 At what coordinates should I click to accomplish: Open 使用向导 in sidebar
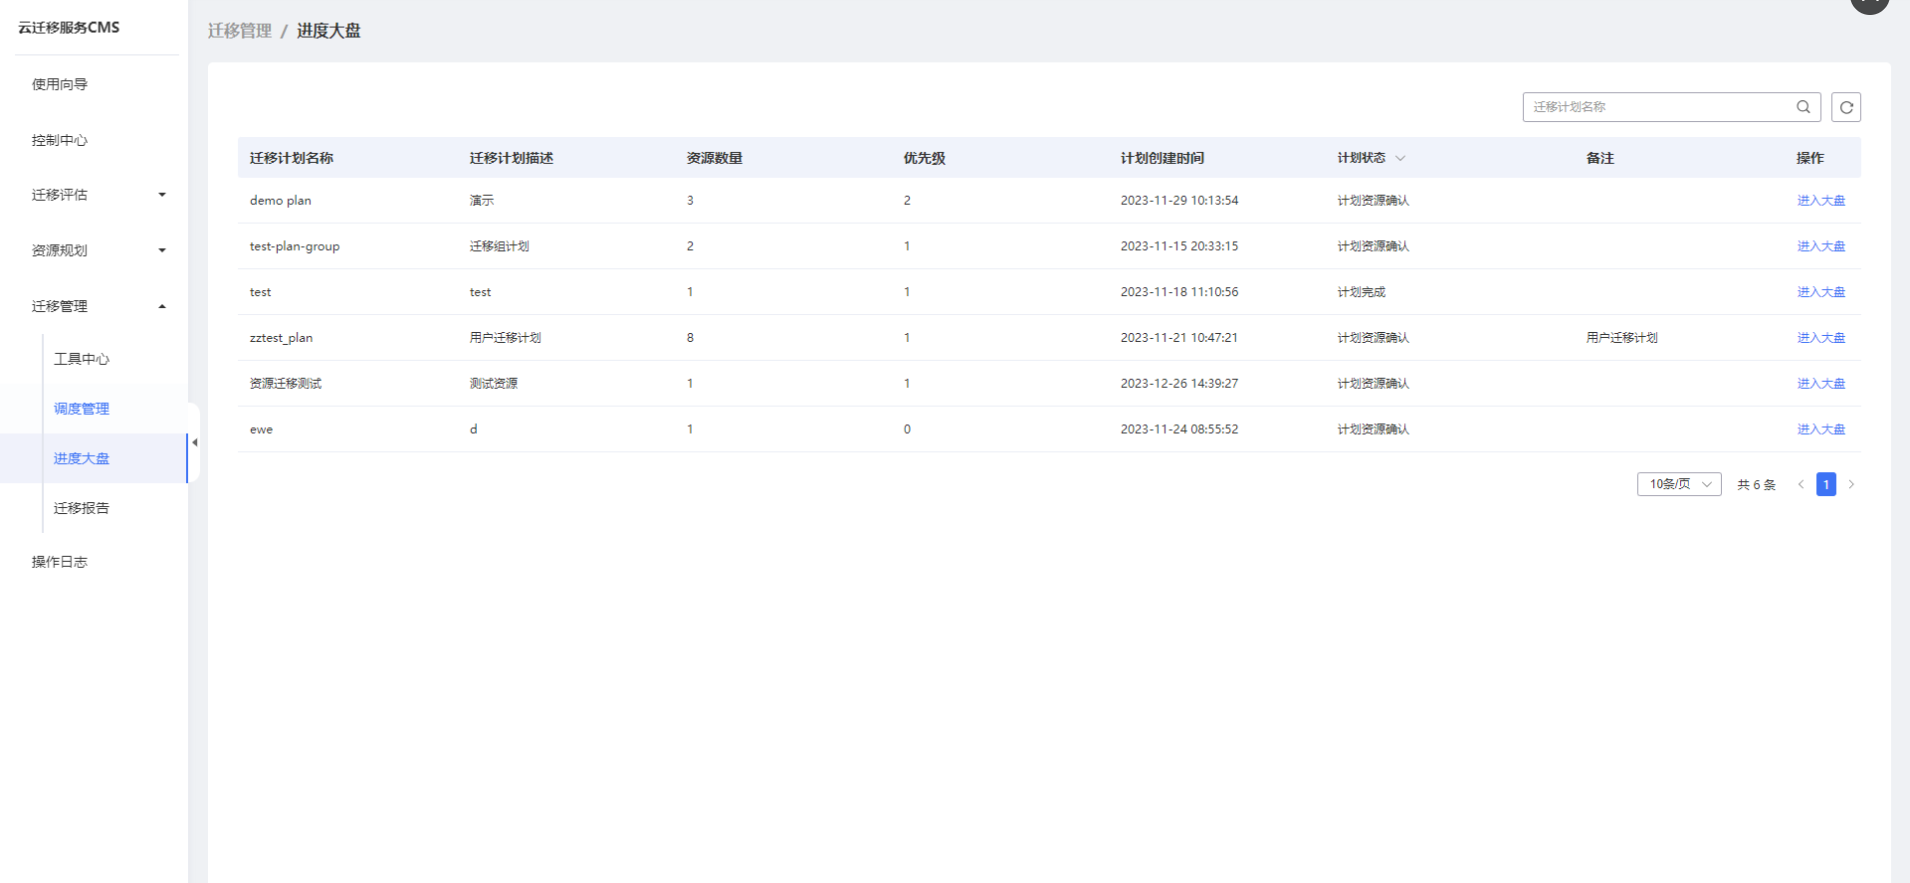60,84
